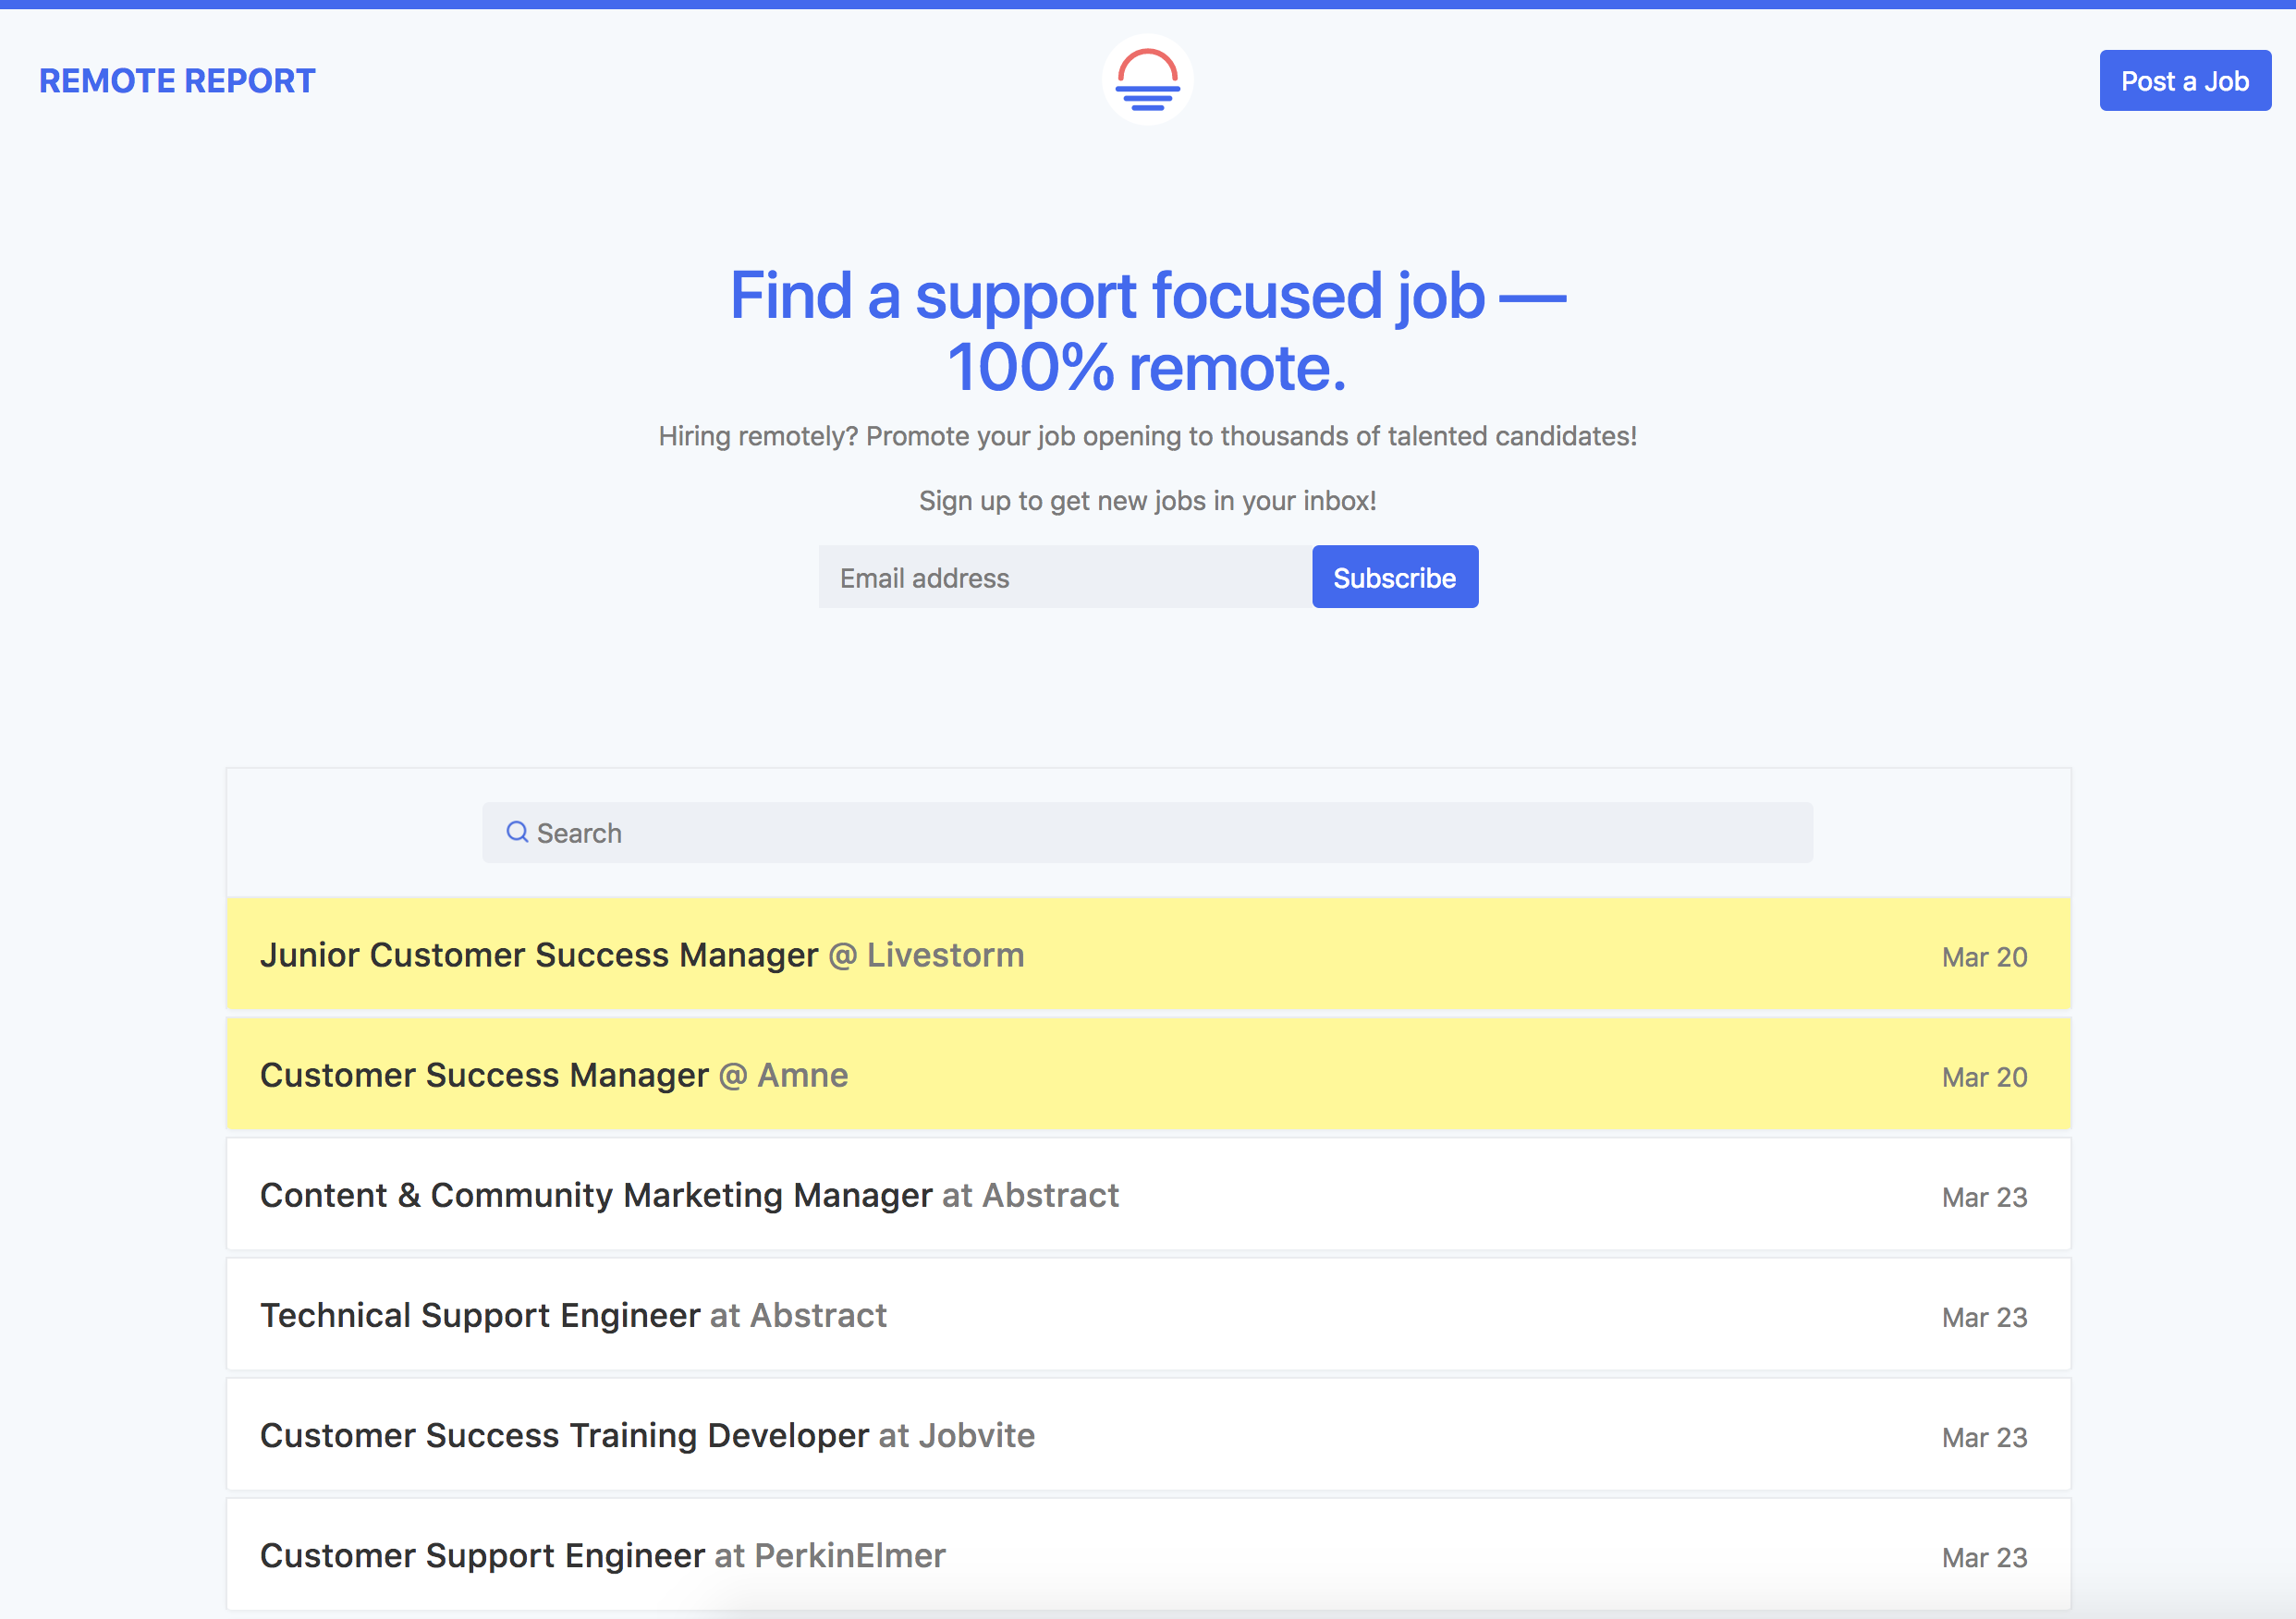Open Customer Success Manager @ Amne listing
This screenshot has height=1619, width=2296.
pyautogui.click(x=1148, y=1074)
